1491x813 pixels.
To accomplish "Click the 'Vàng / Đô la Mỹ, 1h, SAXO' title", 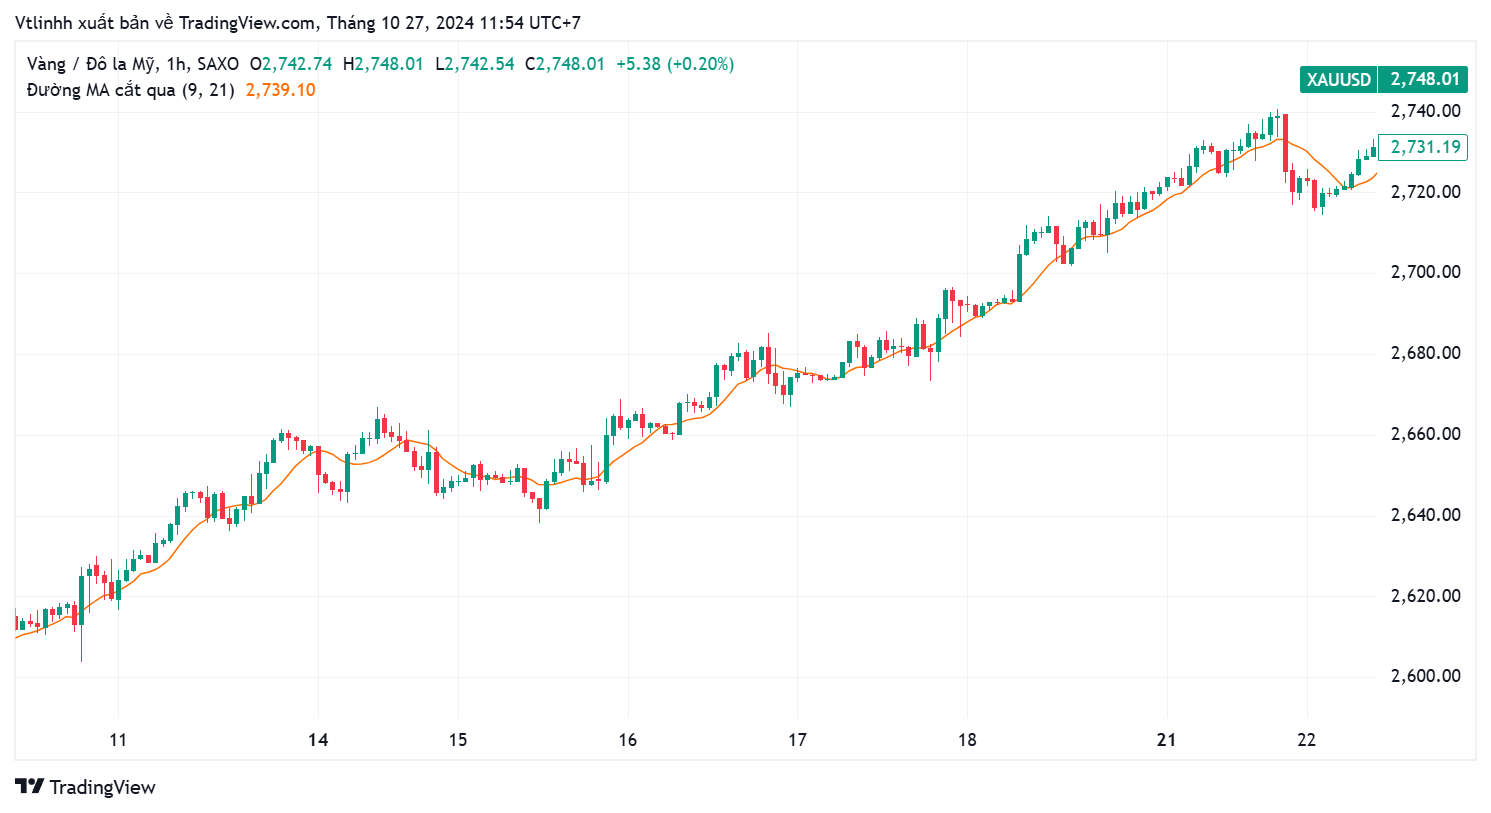I will (x=133, y=64).
